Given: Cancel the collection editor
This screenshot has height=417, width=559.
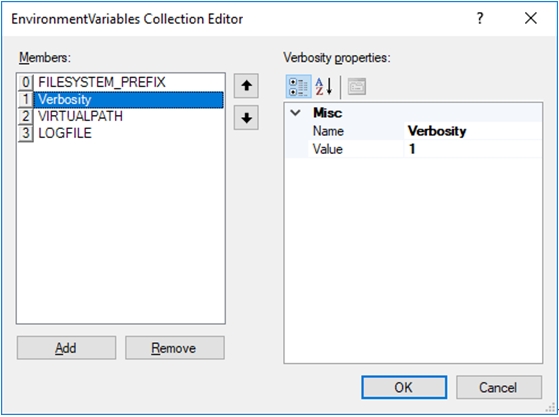Looking at the screenshot, I should [499, 387].
